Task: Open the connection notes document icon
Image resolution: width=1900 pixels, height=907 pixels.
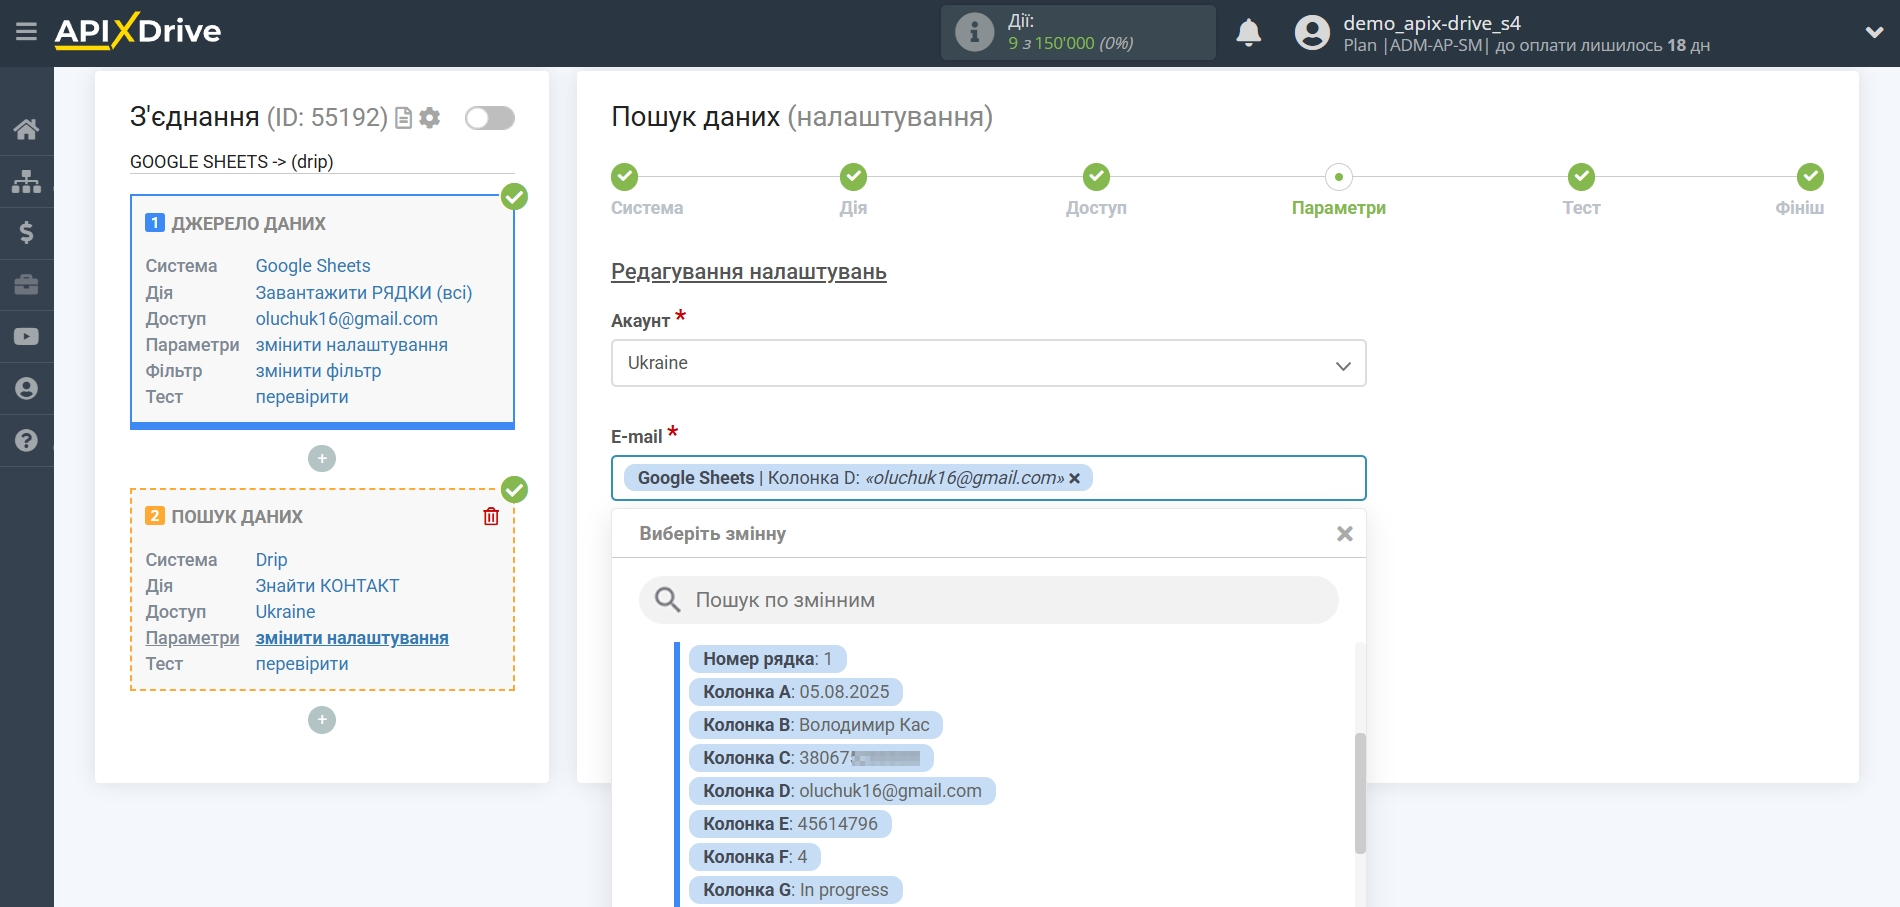Action: (x=404, y=118)
